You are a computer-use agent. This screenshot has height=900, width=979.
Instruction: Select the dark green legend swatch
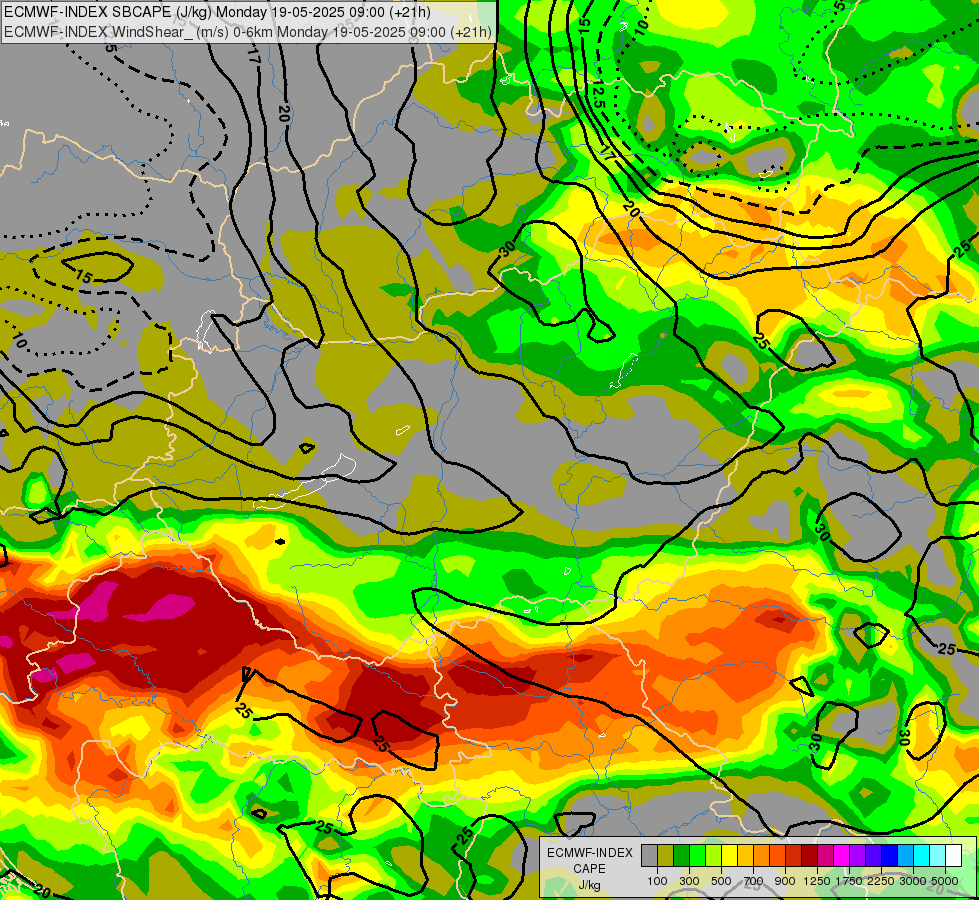tap(681, 855)
